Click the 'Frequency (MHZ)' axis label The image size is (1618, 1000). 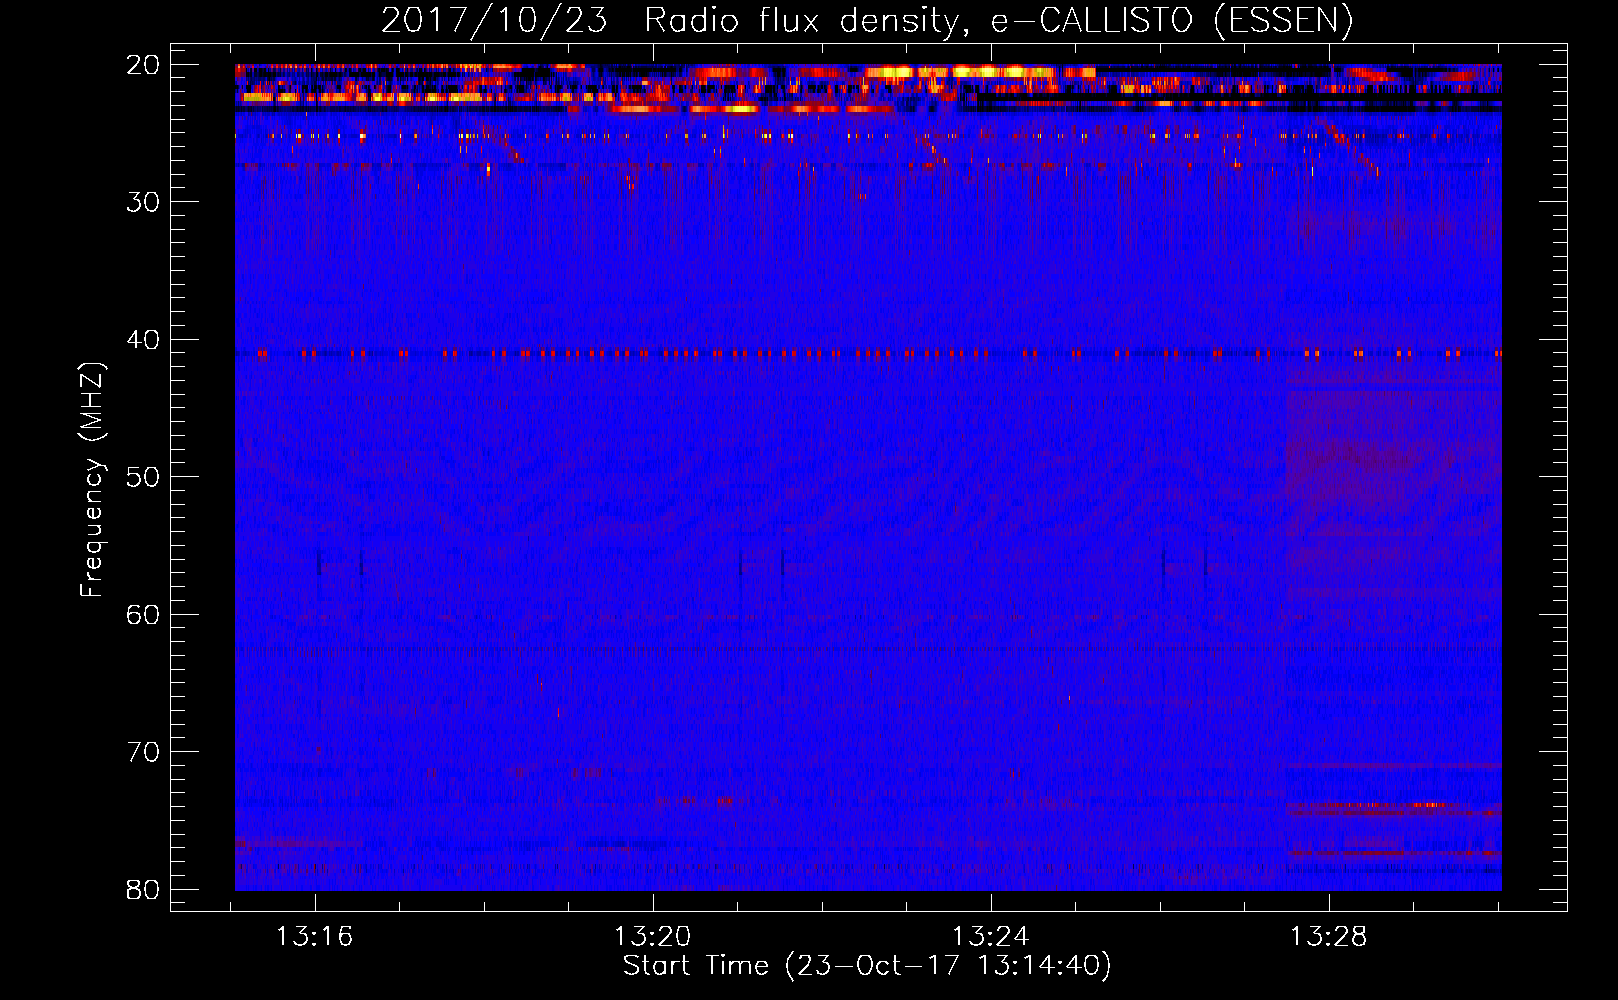[92, 480]
